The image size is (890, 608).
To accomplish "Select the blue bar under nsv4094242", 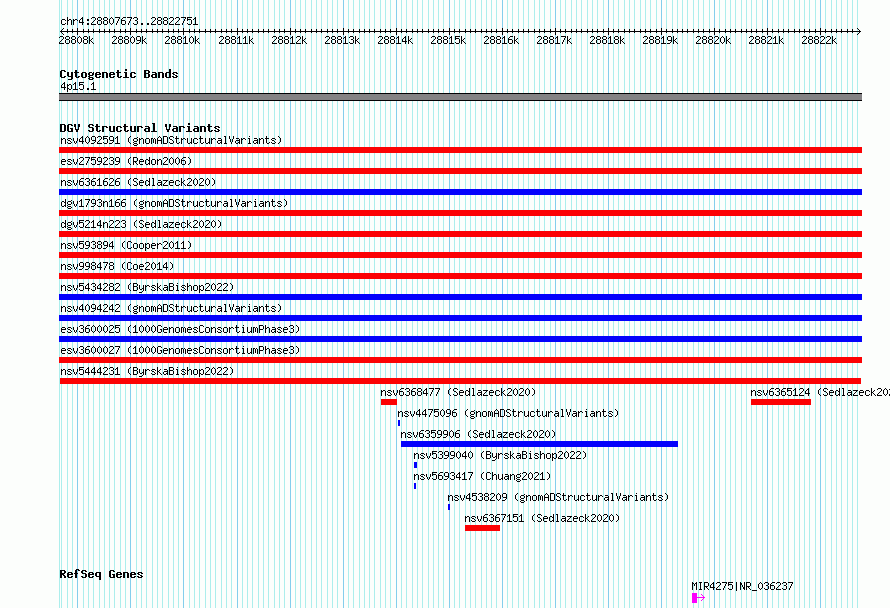I will click(x=460, y=318).
